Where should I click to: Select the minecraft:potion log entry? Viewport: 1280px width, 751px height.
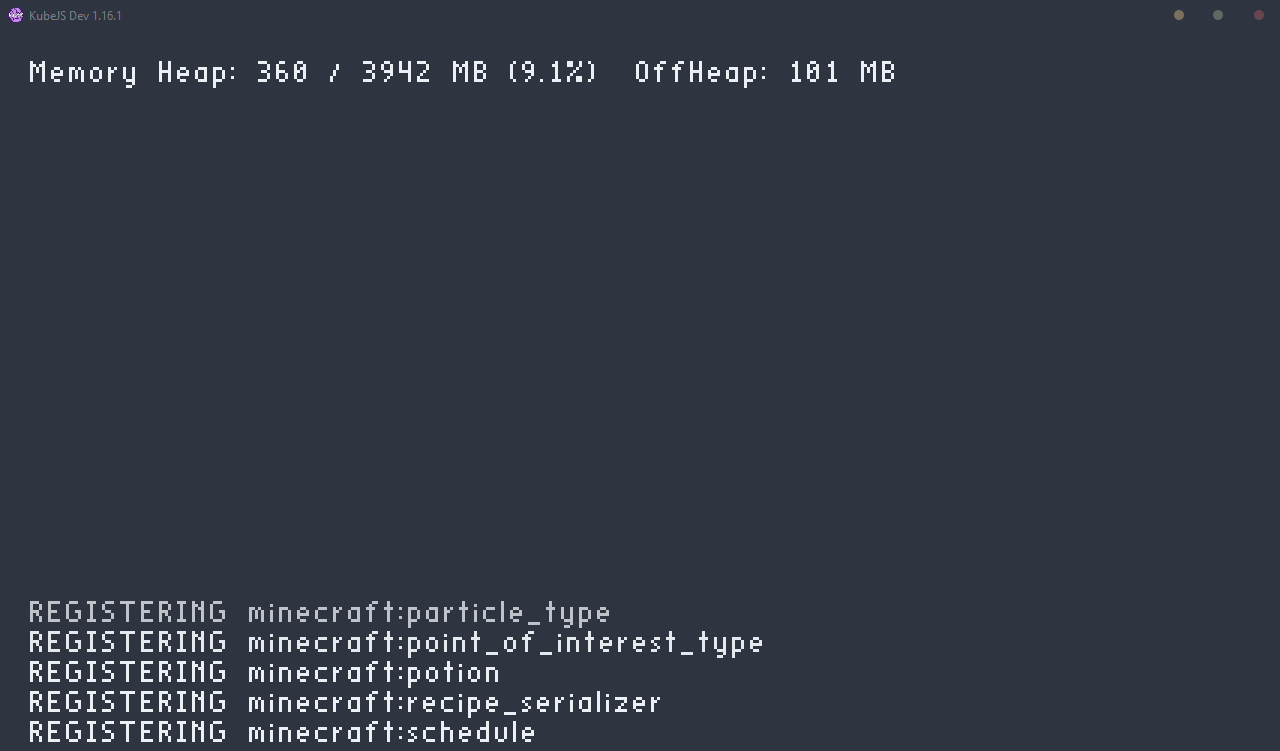[x=374, y=673]
